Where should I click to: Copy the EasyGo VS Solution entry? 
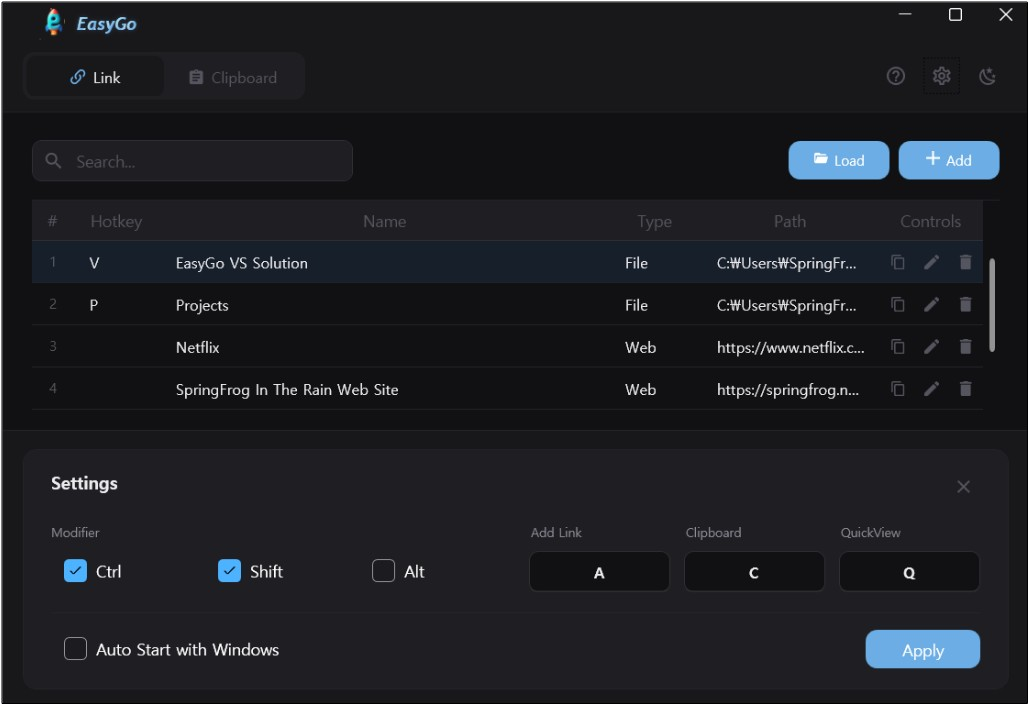(x=898, y=262)
